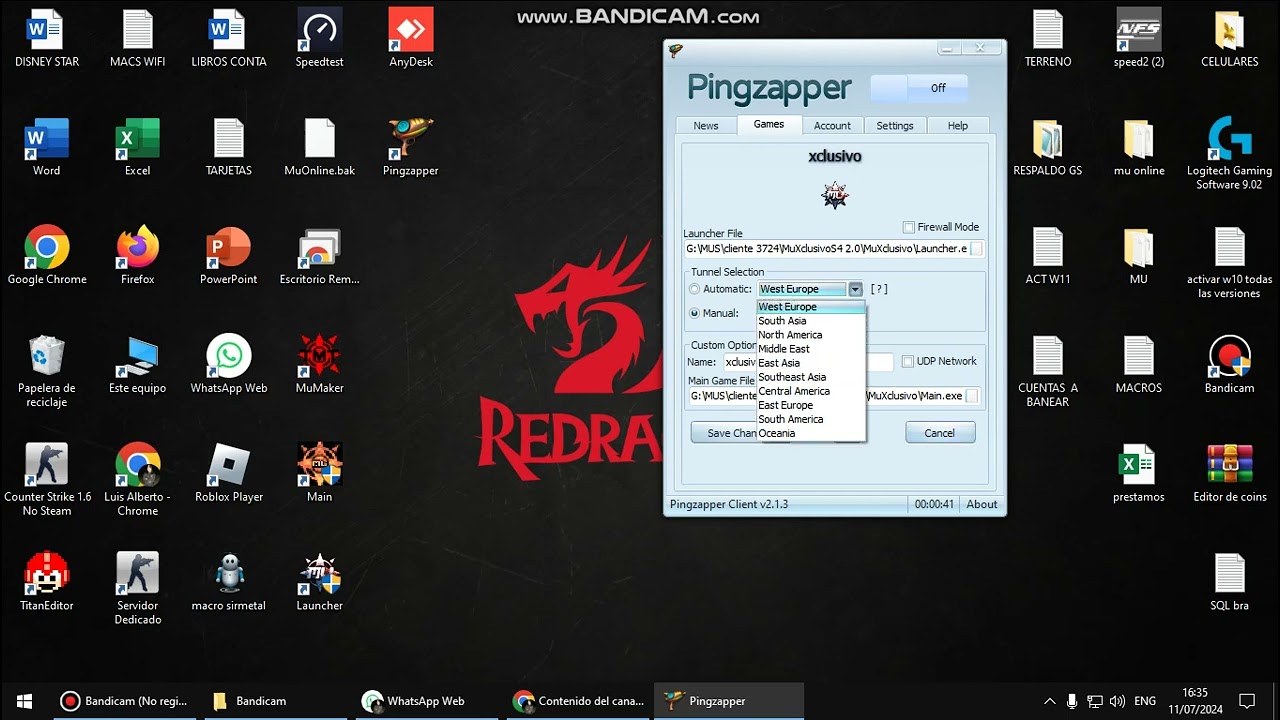Open the Windows Start menu
The width and height of the screenshot is (1280, 720).
click(x=24, y=701)
